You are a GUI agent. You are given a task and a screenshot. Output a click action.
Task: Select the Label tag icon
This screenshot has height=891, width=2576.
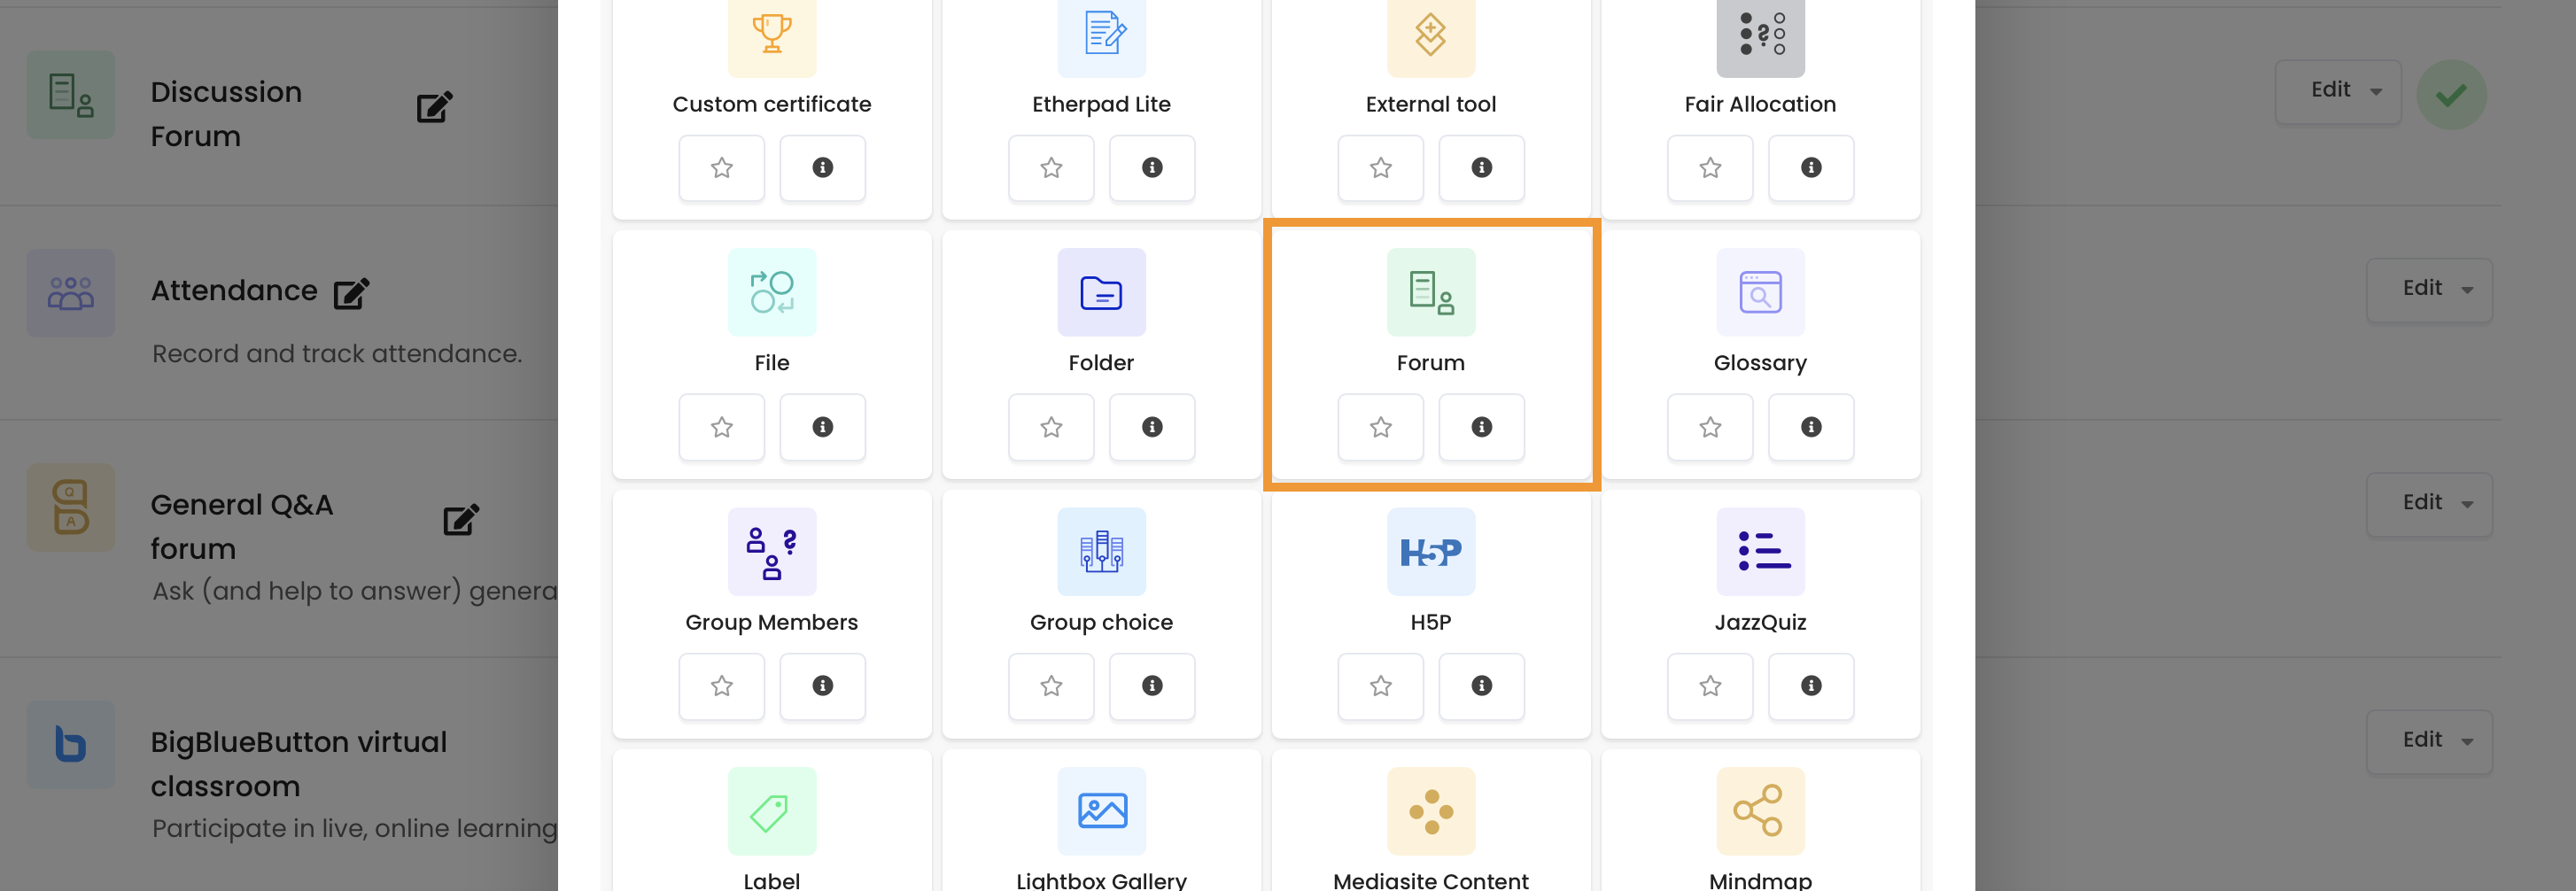pos(771,811)
